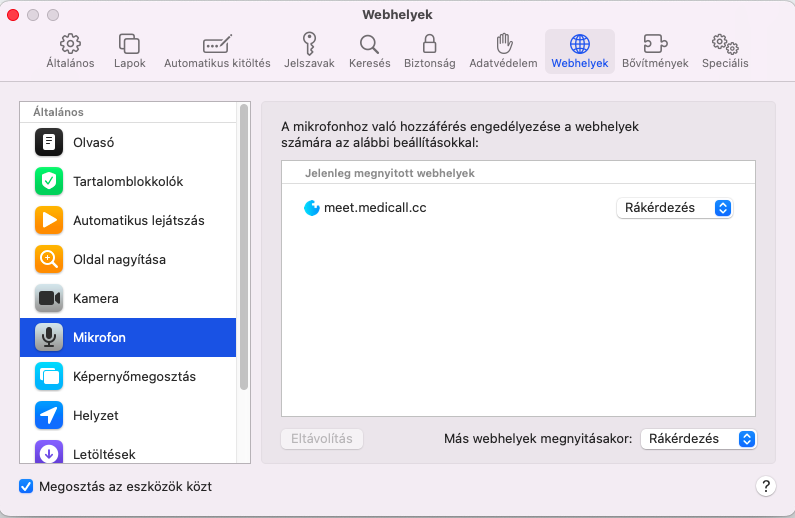Open the Biztonság lock pane

click(x=429, y=51)
